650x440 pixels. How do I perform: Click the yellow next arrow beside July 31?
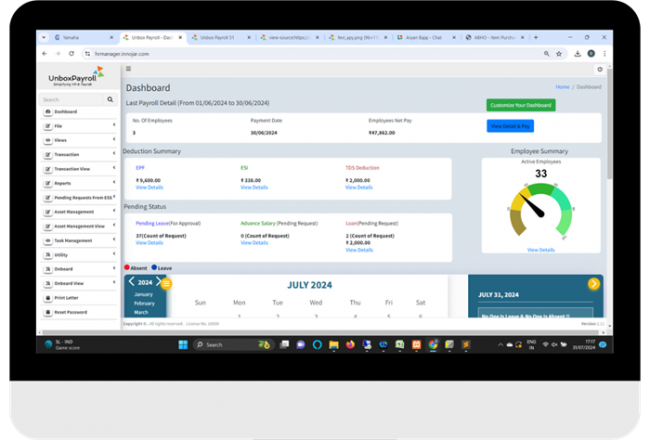click(594, 284)
